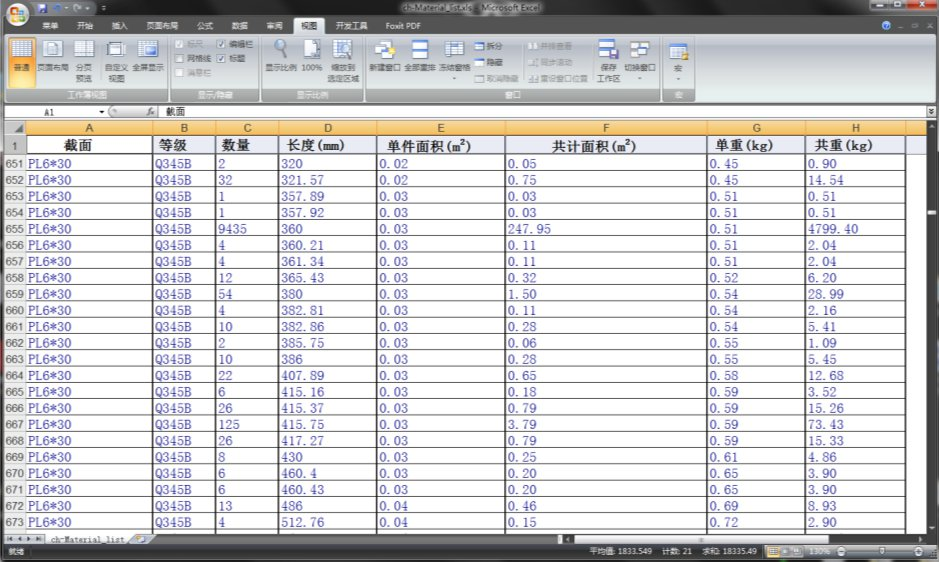The image size is (939, 562).
Task: Go to last sheet navigation arrow
Action: tap(38, 539)
